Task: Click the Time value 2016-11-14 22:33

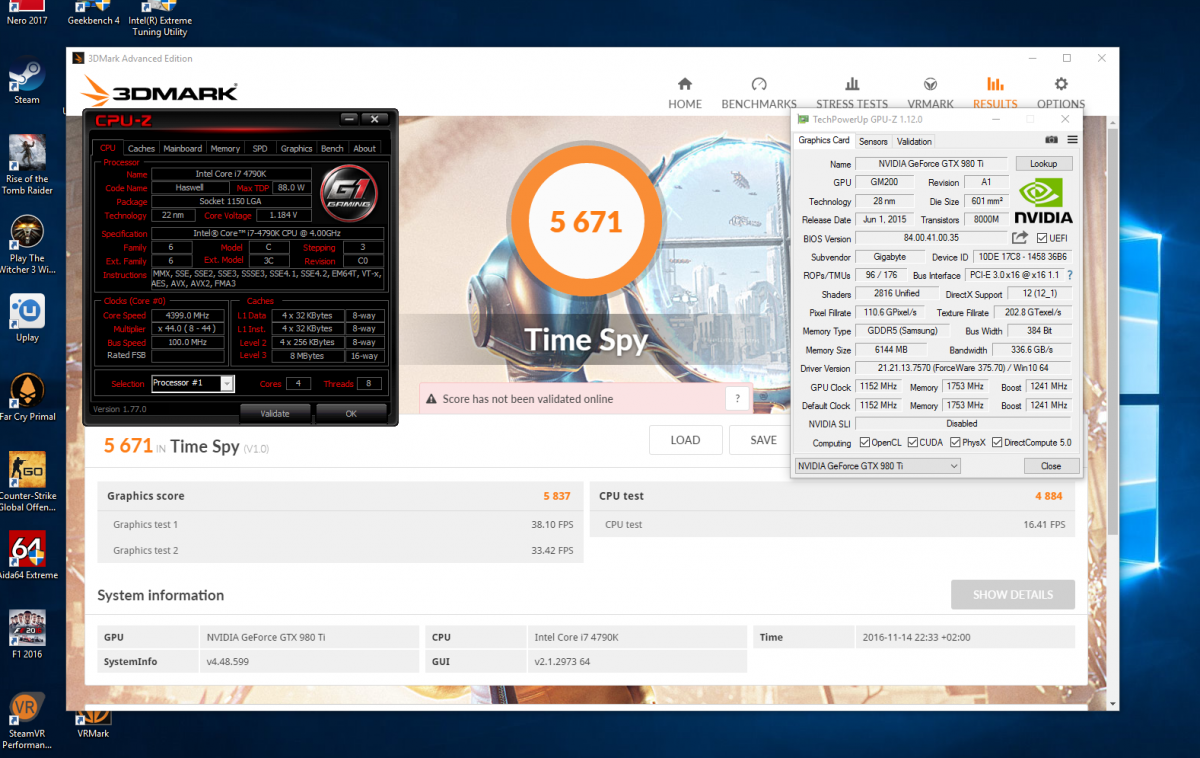Action: click(915, 637)
